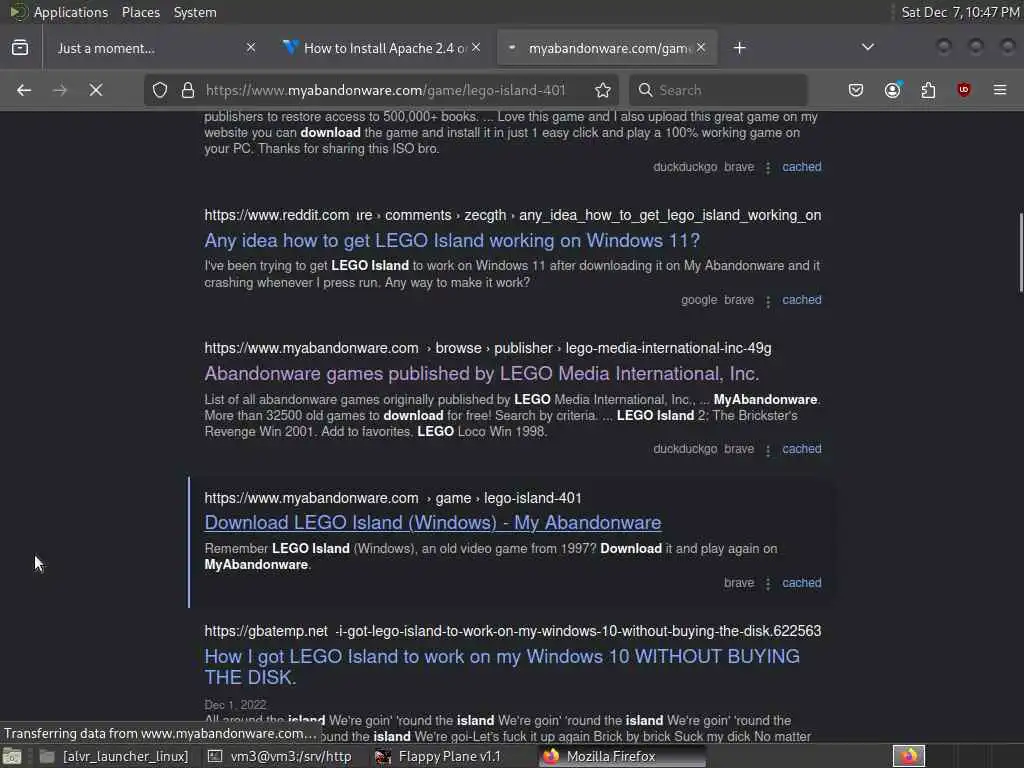Open the Applications menu

click(x=71, y=12)
